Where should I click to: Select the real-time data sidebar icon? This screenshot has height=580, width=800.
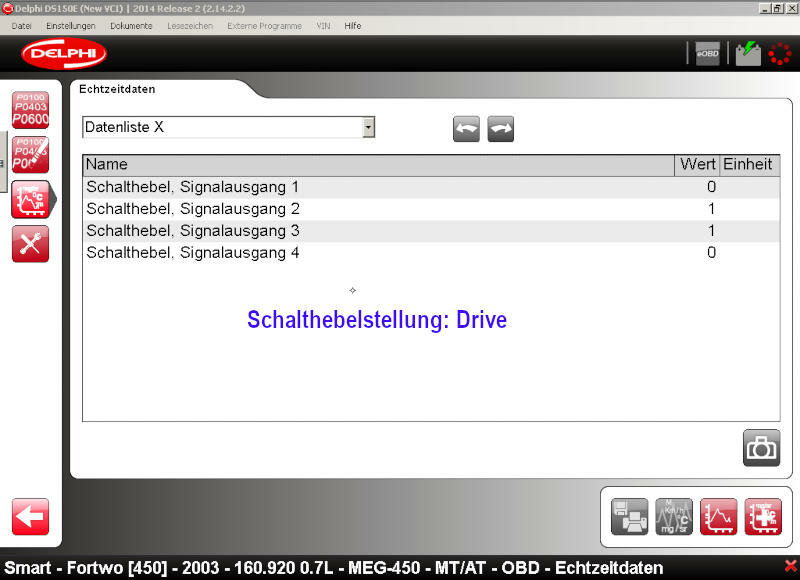(31, 199)
